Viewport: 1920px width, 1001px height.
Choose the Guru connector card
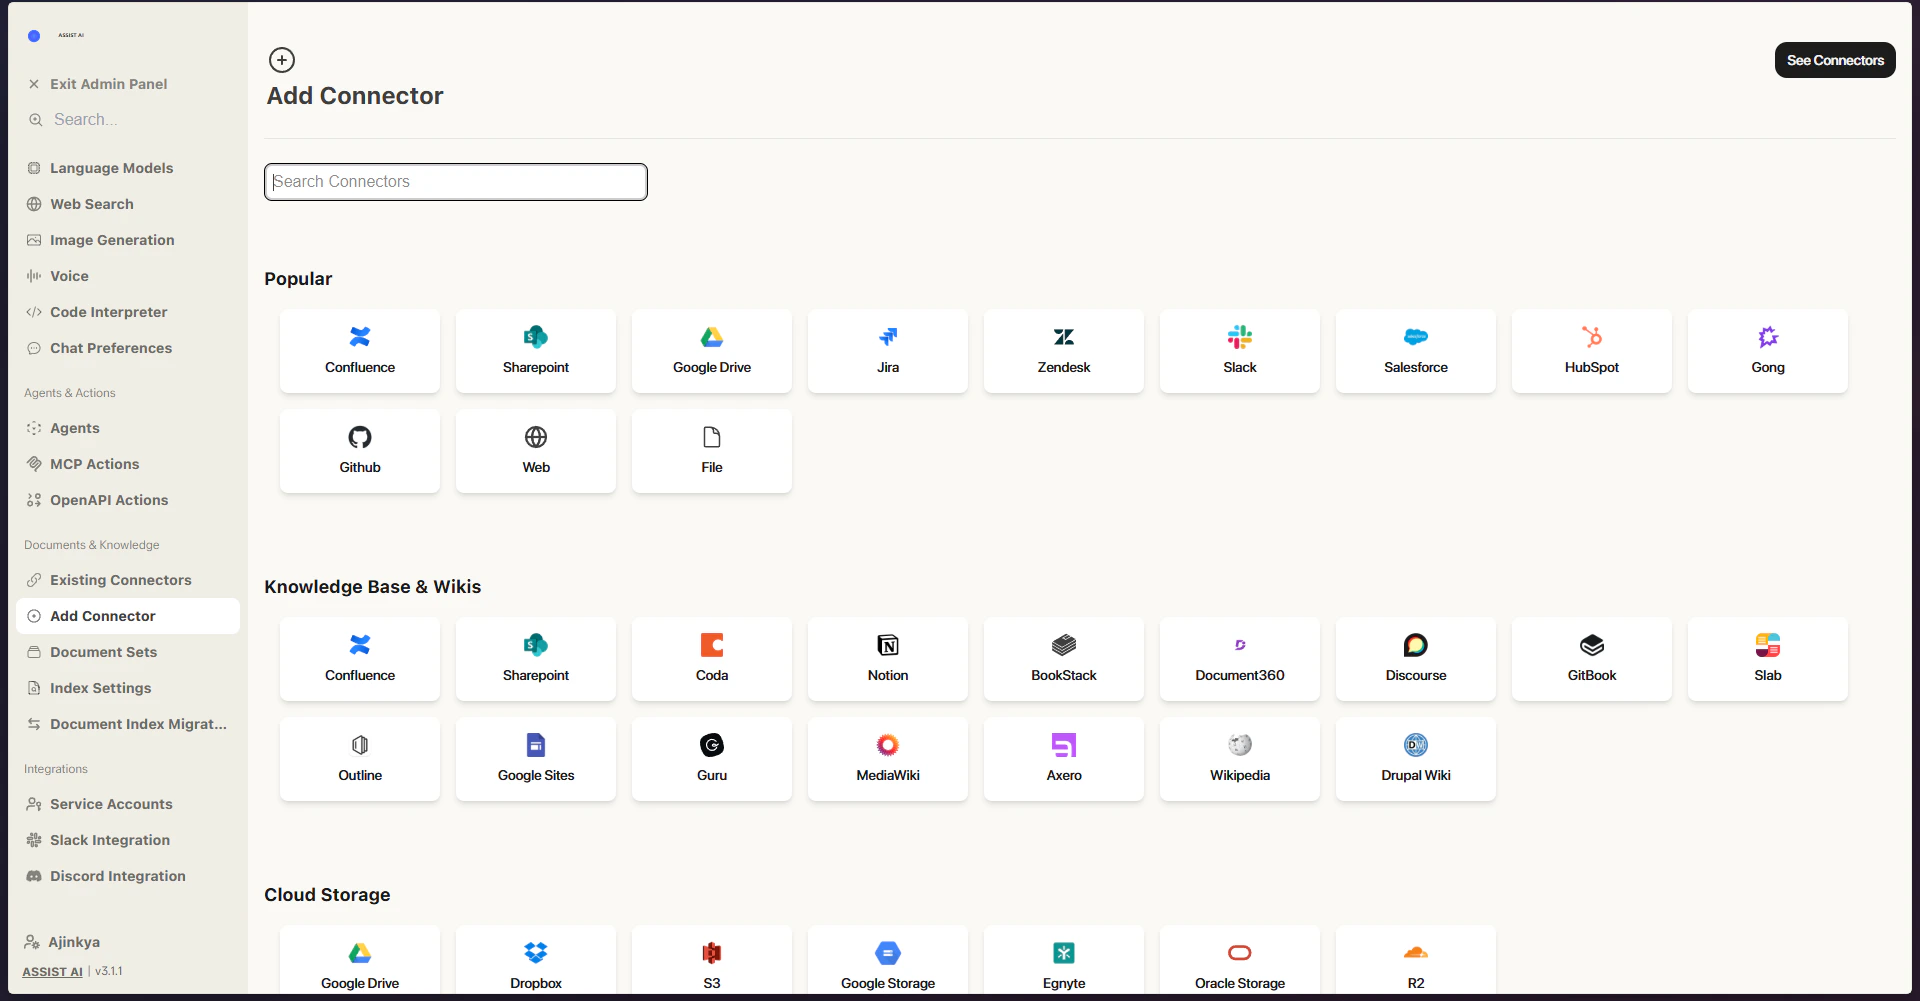tap(712, 759)
